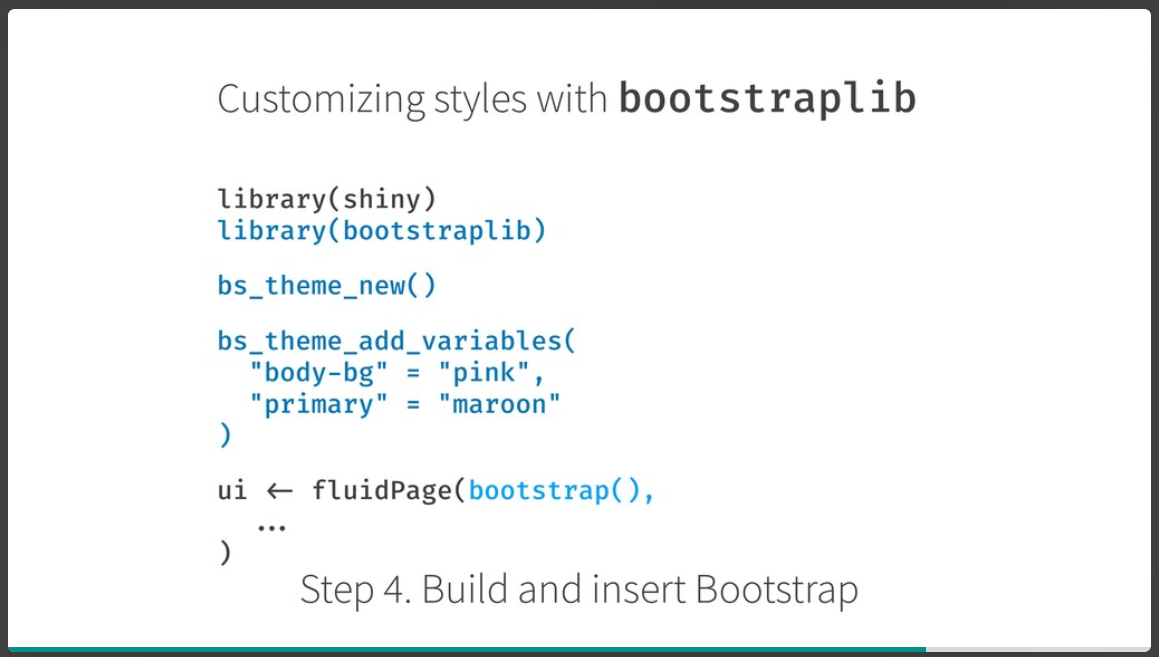
Task: Click the '"body-bg" = "pink",' line
Action: point(397,372)
